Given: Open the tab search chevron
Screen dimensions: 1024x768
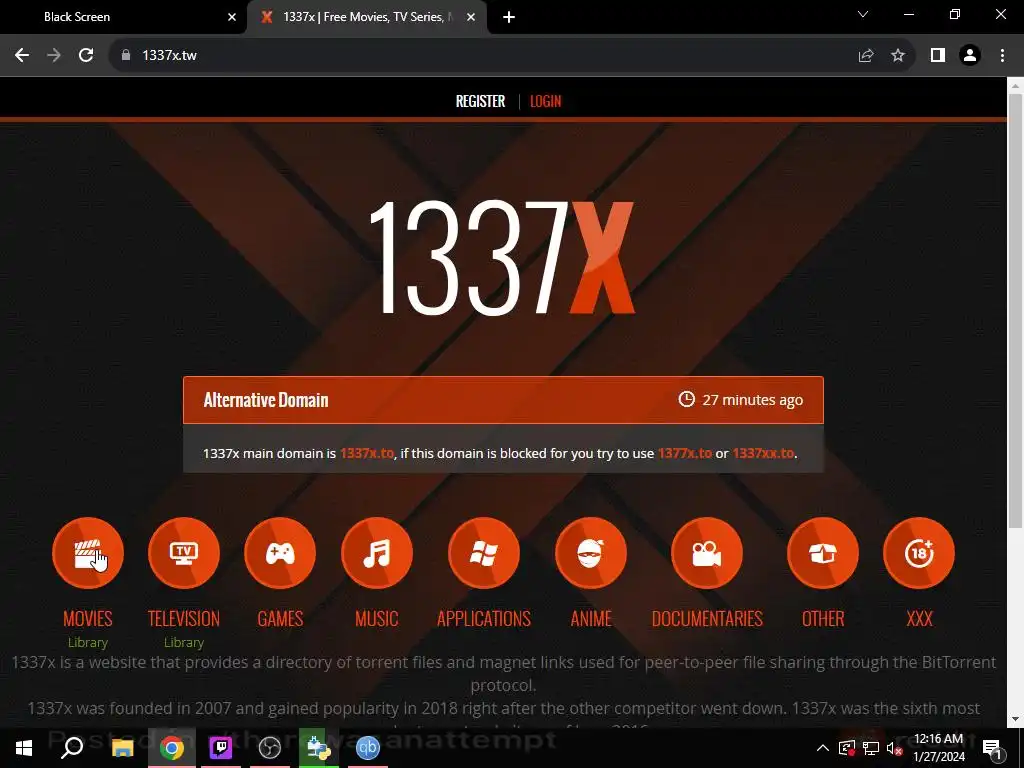Looking at the screenshot, I should 863,14.
